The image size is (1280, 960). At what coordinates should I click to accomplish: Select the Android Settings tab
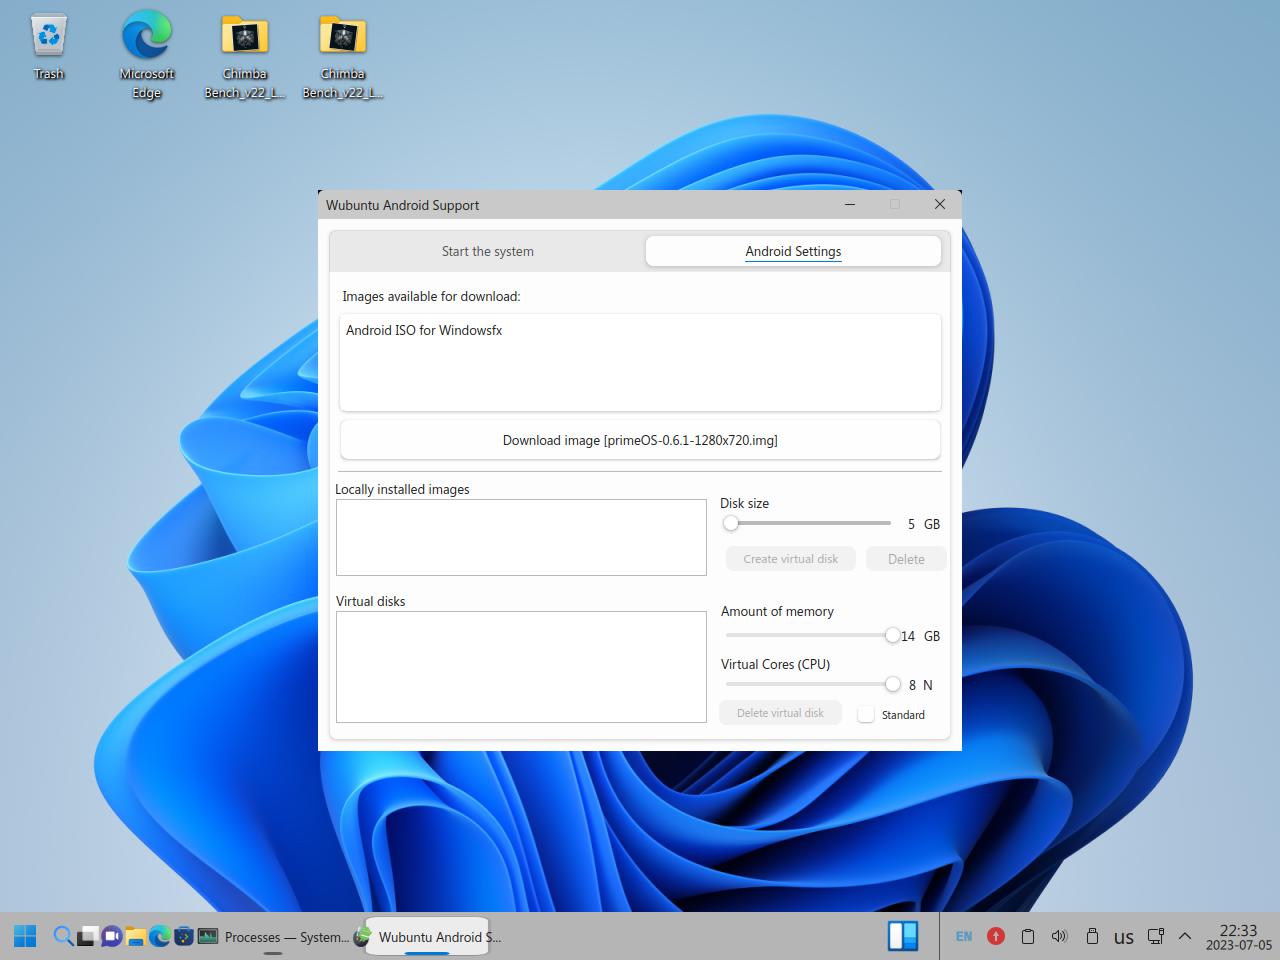[793, 251]
